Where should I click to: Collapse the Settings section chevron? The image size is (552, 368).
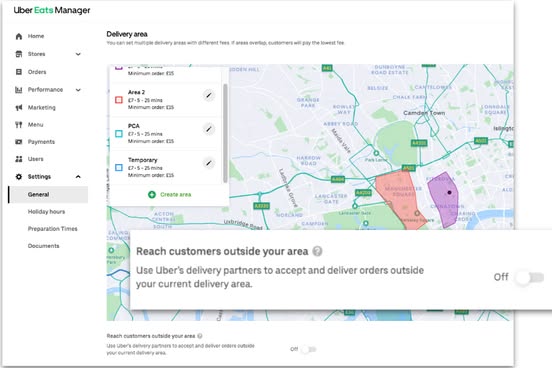pos(78,177)
